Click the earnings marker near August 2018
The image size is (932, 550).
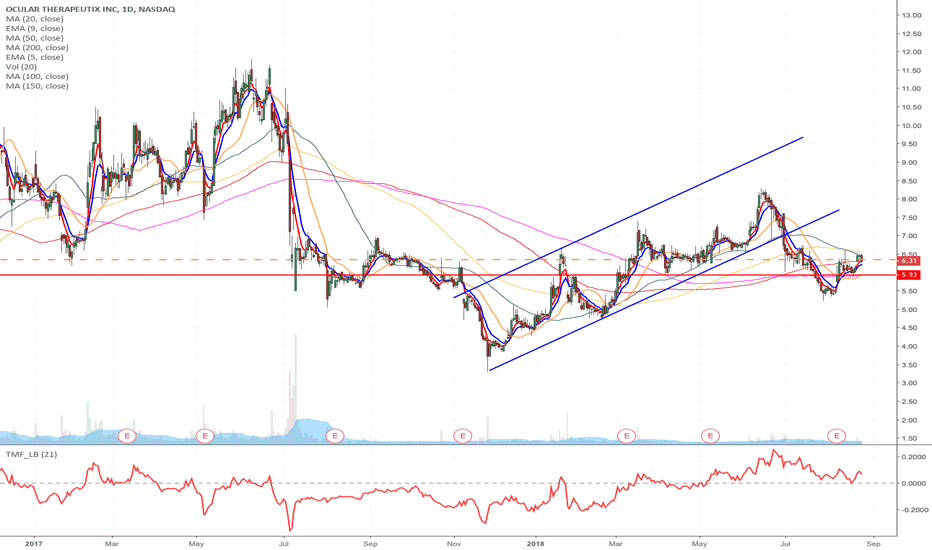(x=837, y=436)
